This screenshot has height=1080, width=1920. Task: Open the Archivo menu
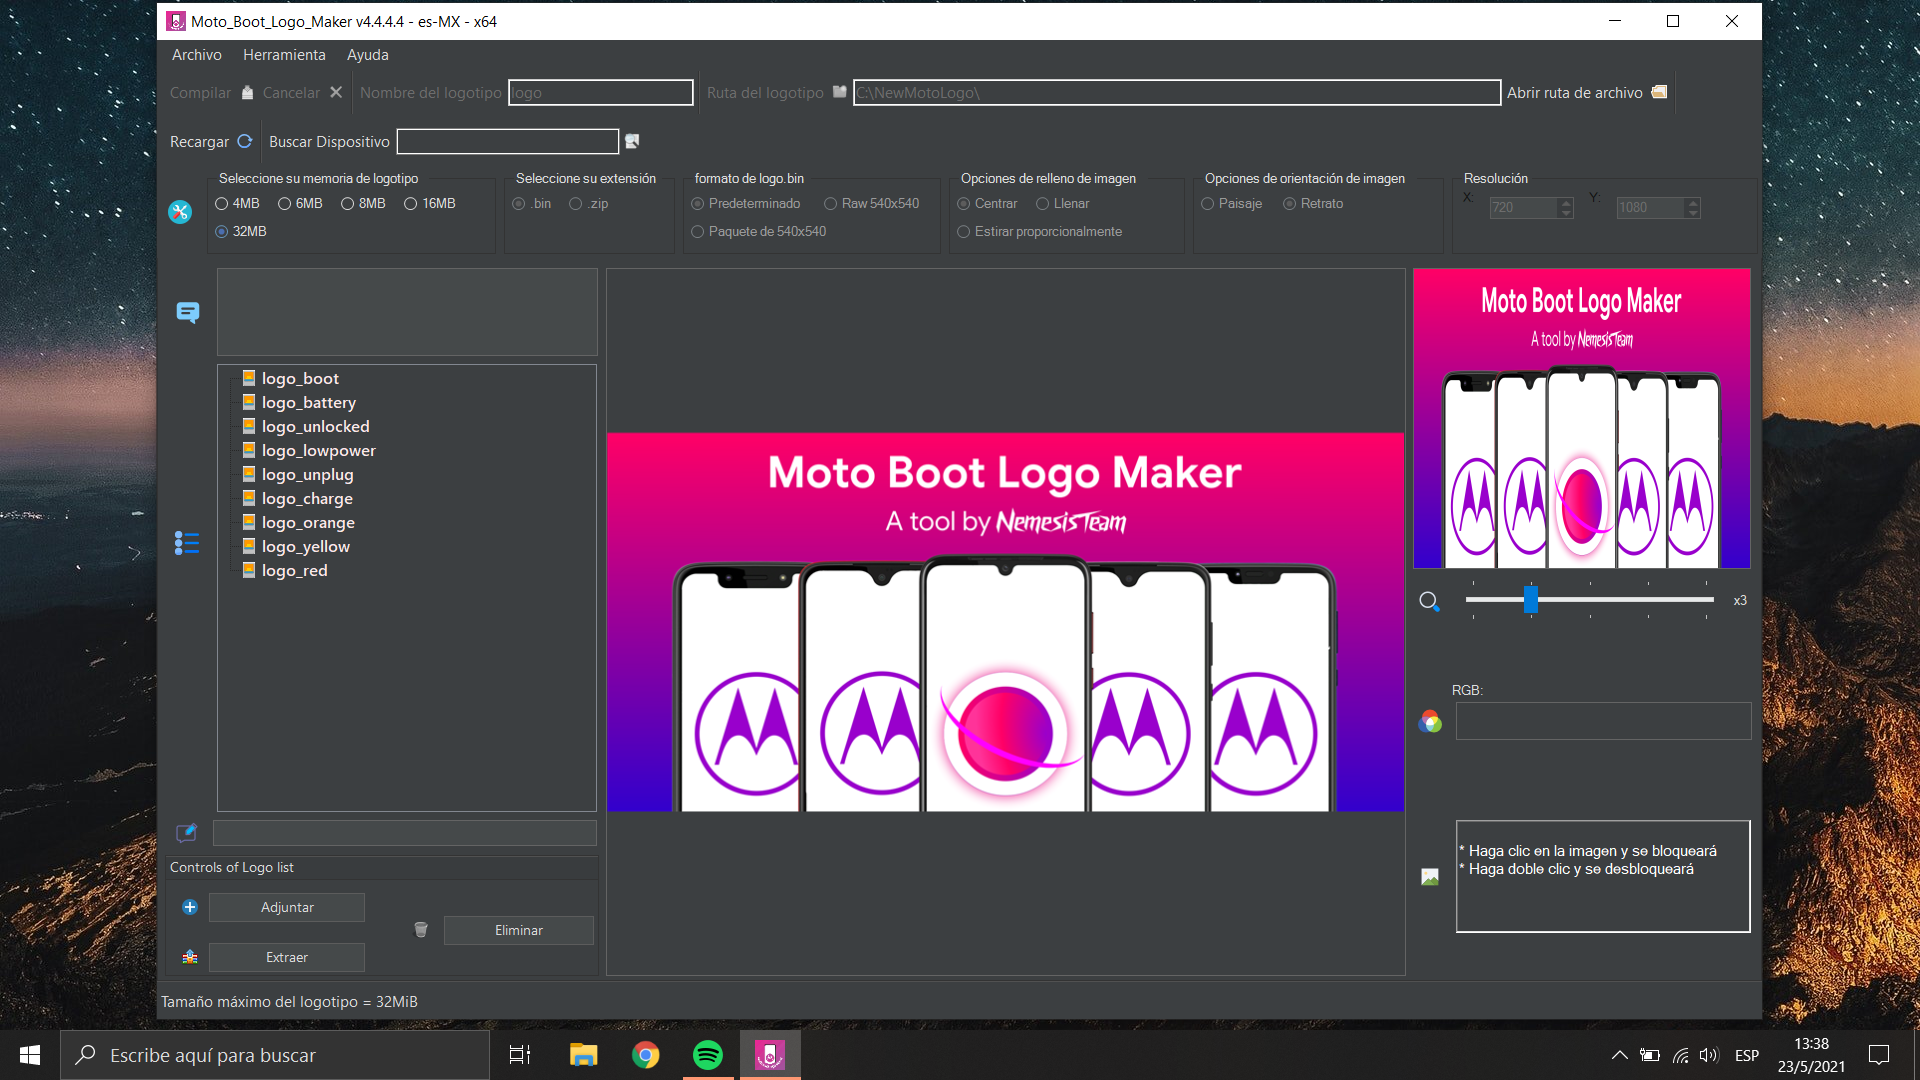tap(196, 55)
